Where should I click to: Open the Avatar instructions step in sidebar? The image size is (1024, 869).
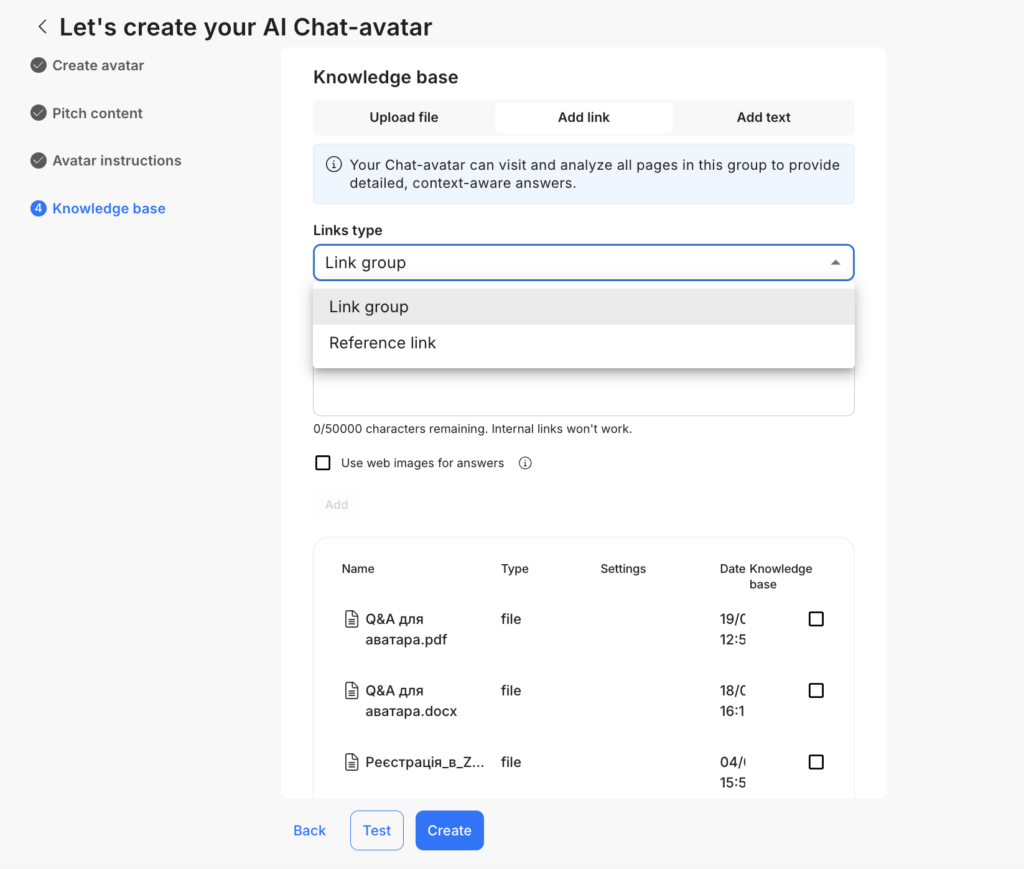[x=117, y=161]
